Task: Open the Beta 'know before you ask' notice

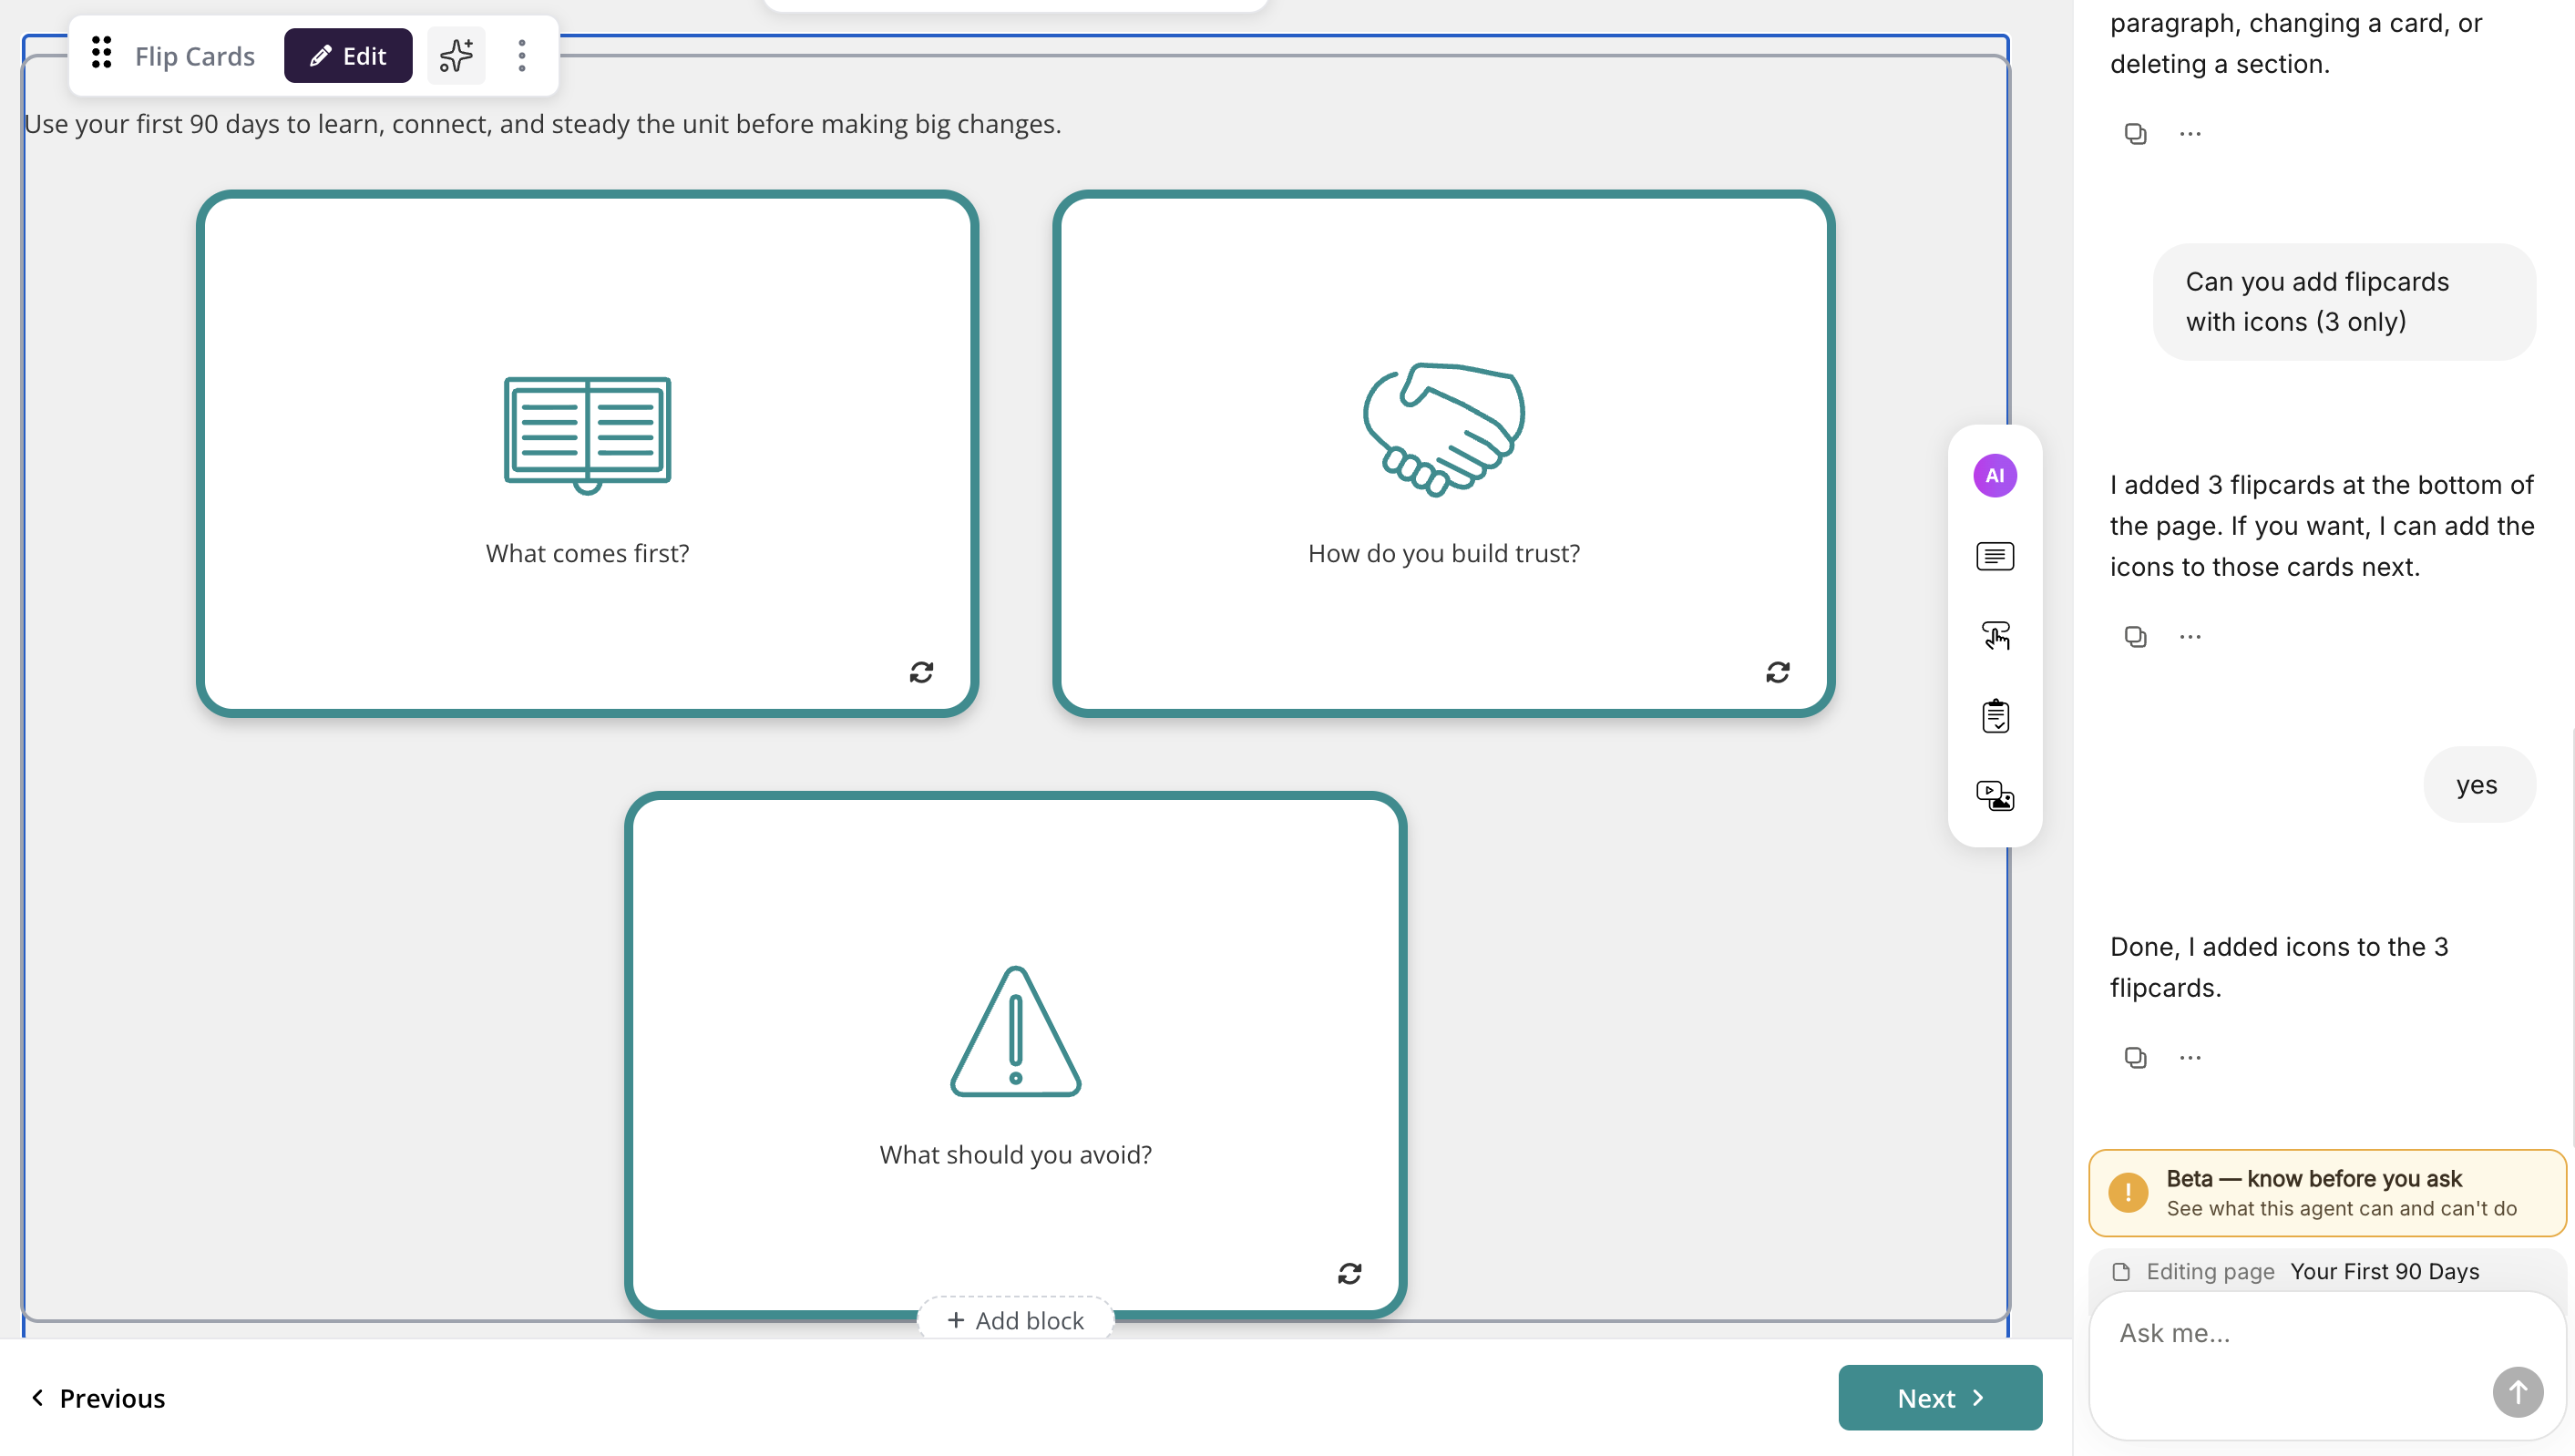Action: click(x=2326, y=1193)
